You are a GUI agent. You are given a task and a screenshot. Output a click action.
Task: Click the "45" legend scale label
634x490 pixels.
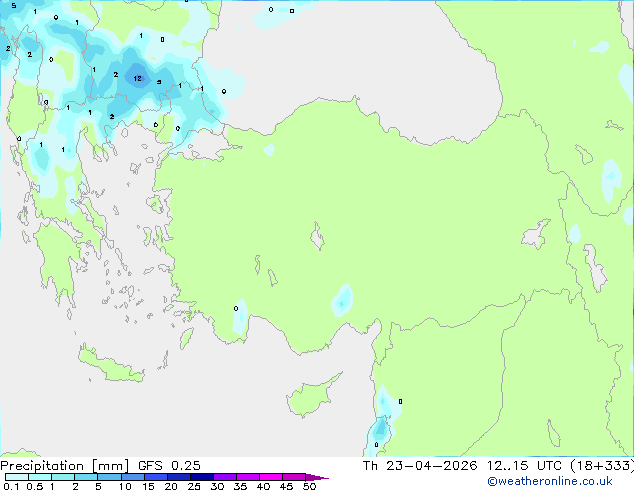287,486
